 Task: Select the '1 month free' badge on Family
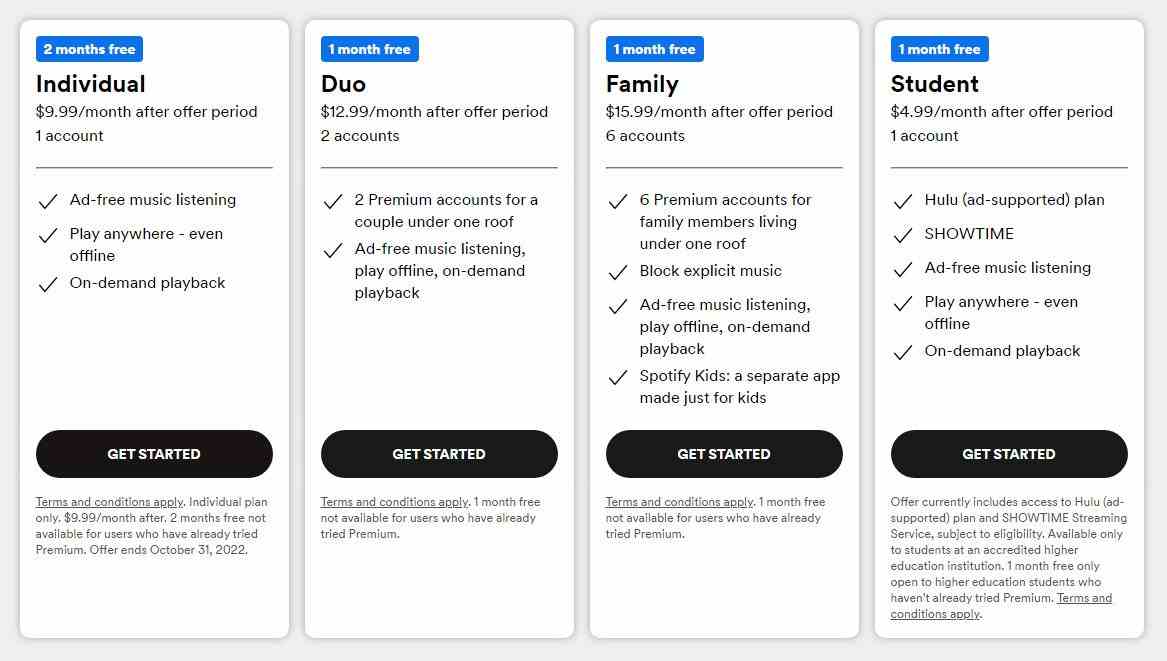click(x=655, y=49)
